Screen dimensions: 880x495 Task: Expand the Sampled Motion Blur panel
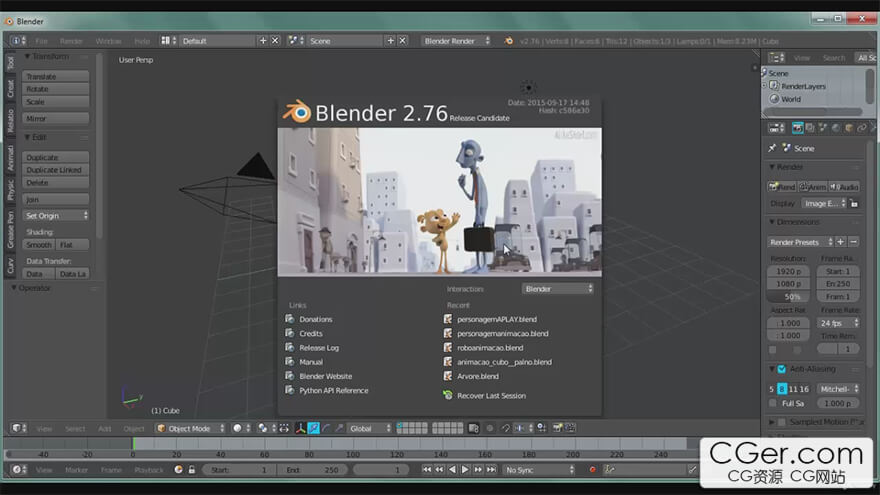tap(772, 422)
